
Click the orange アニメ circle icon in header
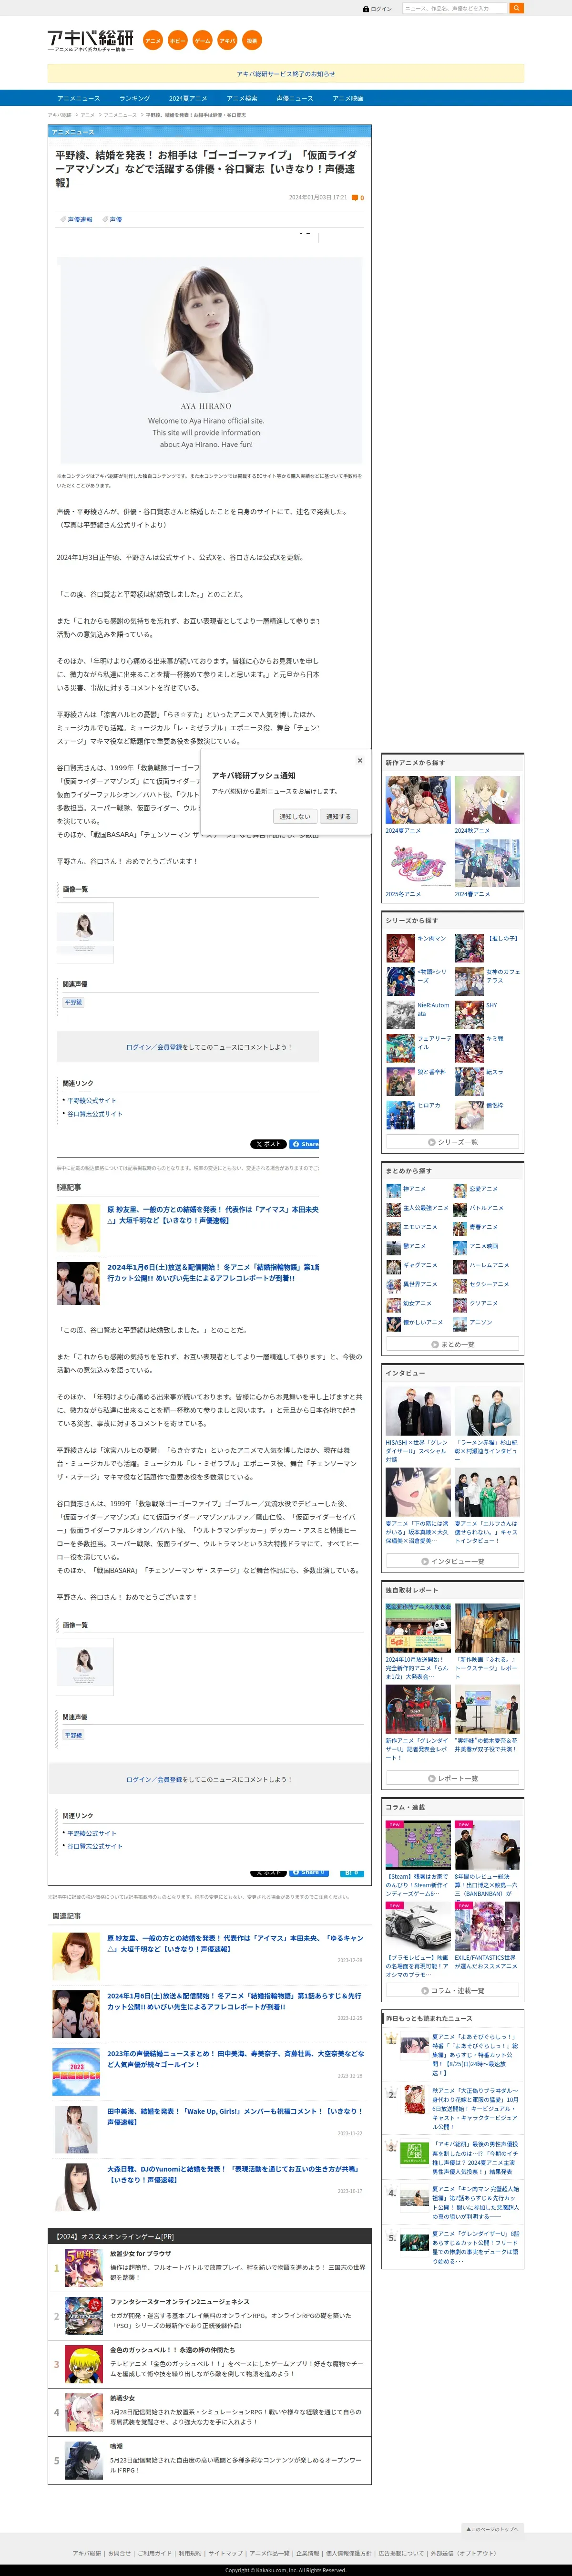coord(152,41)
